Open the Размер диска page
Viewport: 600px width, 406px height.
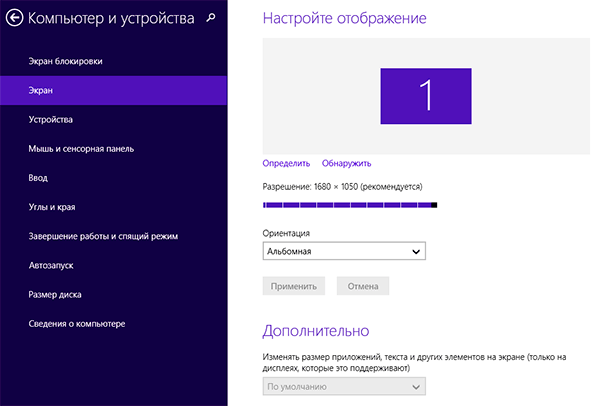[56, 295]
